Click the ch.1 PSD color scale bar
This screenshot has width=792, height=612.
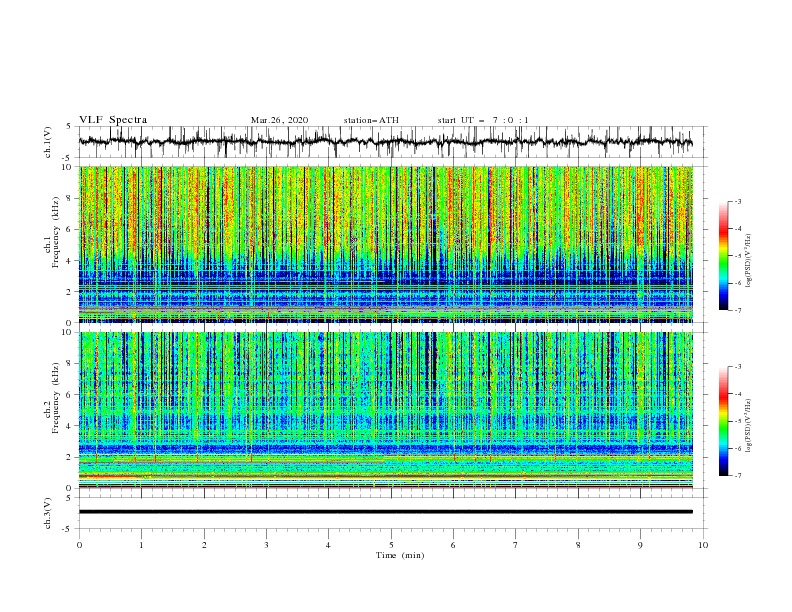pos(723,255)
